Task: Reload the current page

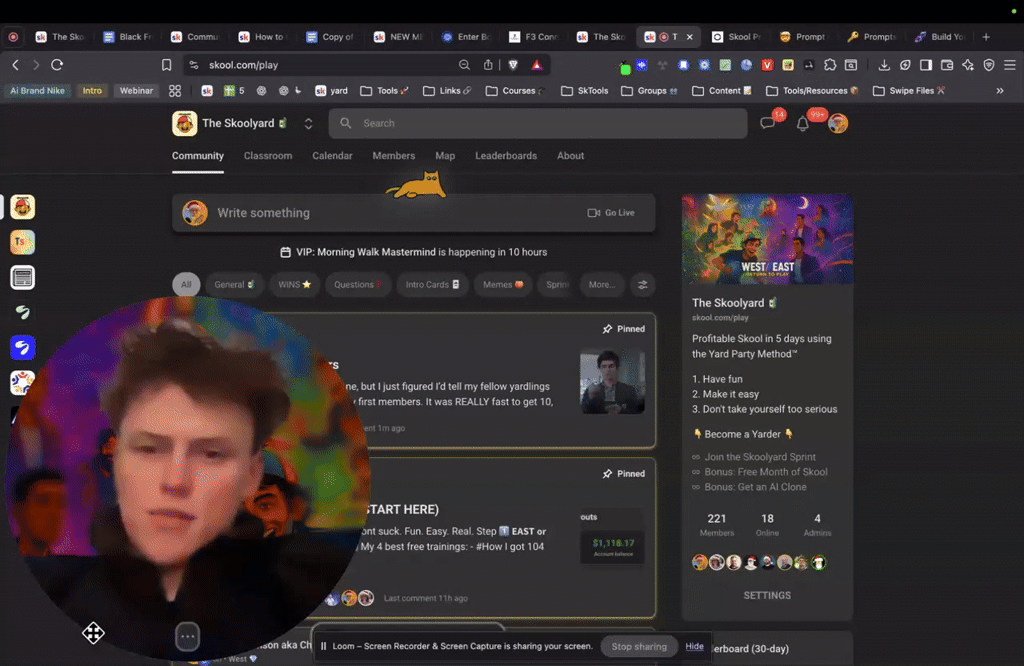Action: [x=57, y=65]
